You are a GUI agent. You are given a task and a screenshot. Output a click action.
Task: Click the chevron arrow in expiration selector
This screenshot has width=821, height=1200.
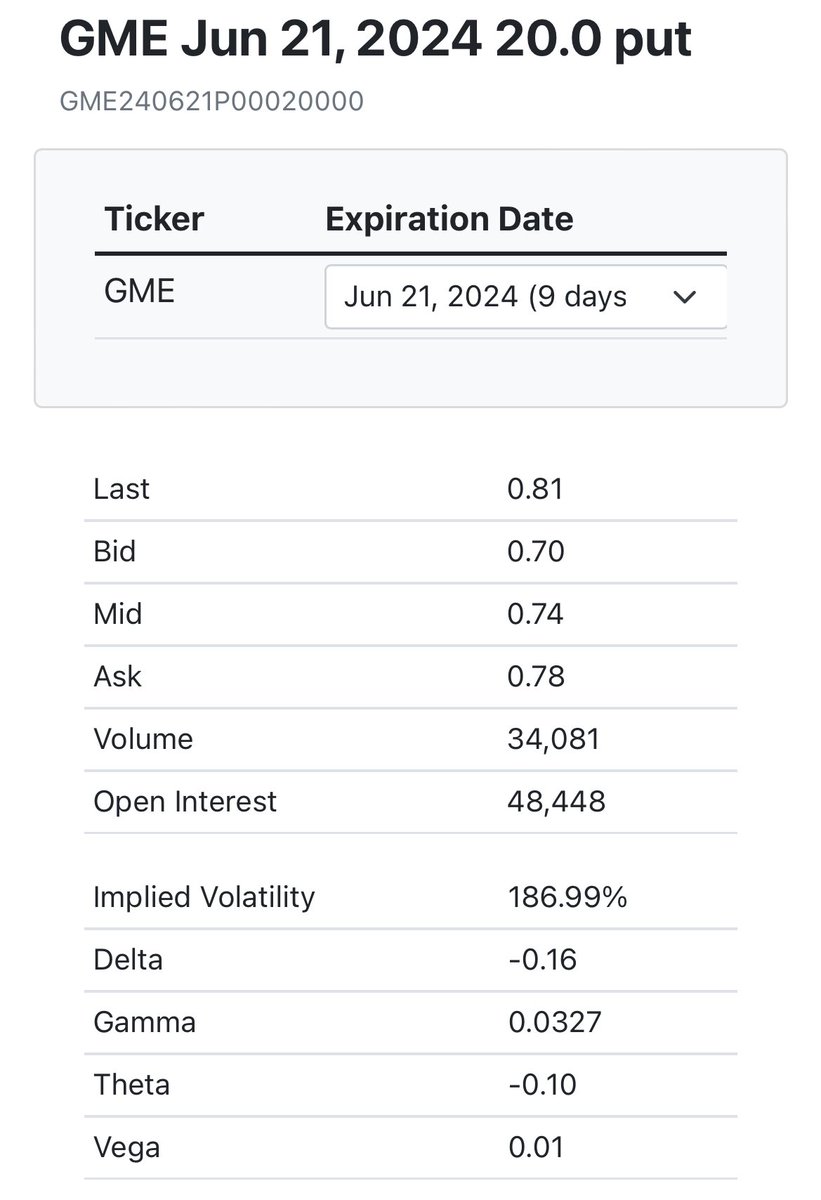(684, 297)
